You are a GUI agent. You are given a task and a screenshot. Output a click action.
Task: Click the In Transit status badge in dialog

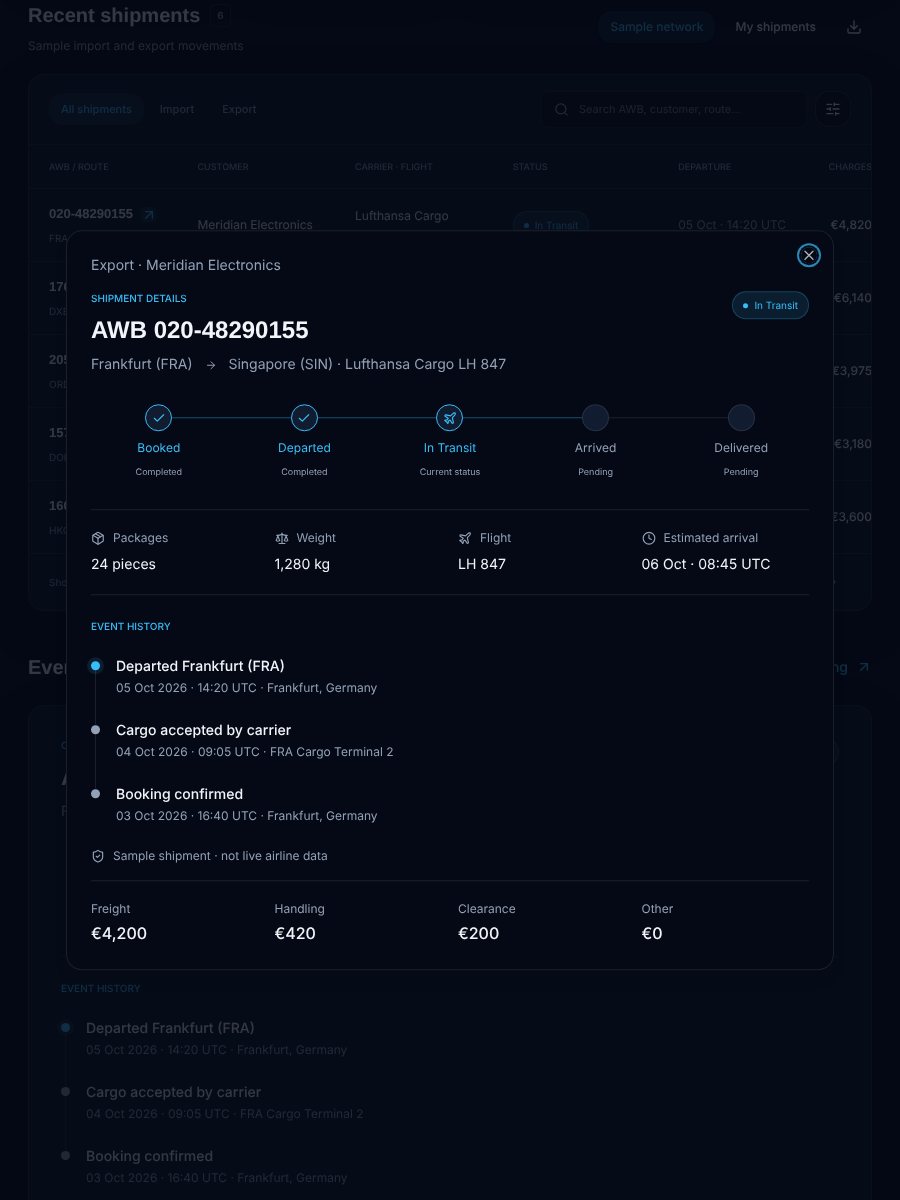tap(770, 305)
